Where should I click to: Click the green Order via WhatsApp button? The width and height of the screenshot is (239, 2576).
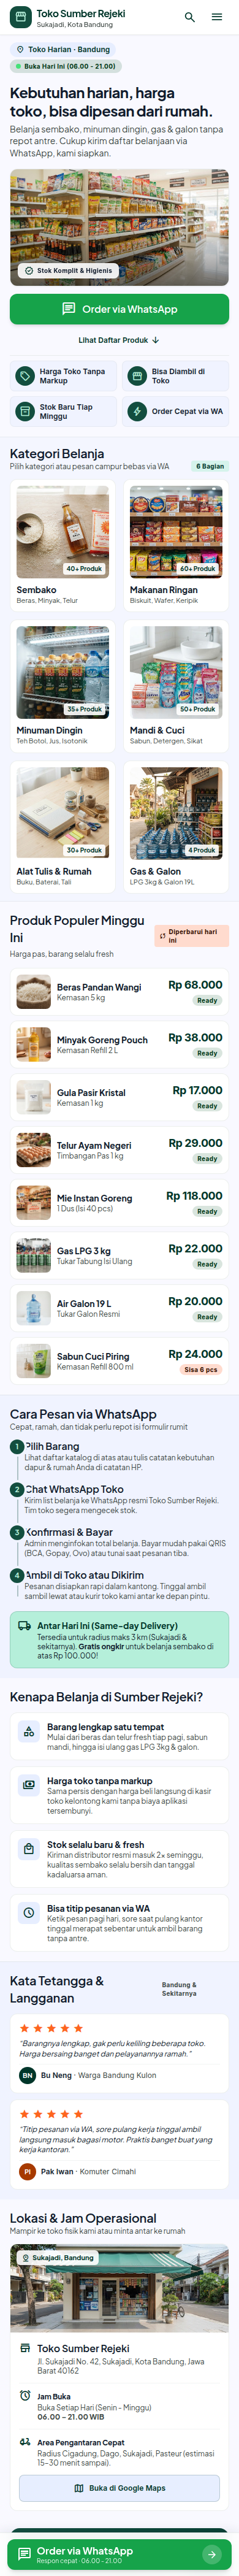pos(119,309)
